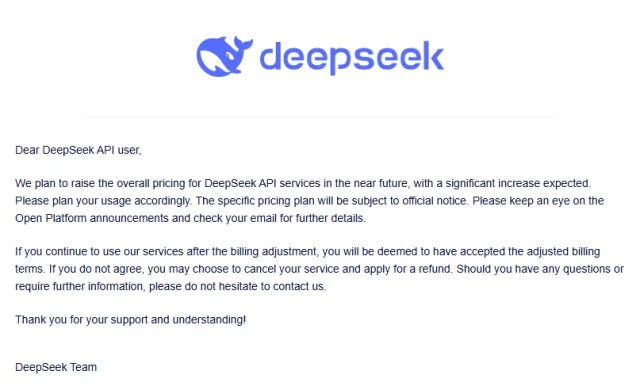Click 'We plan to raise' sentence start

(x=55, y=184)
